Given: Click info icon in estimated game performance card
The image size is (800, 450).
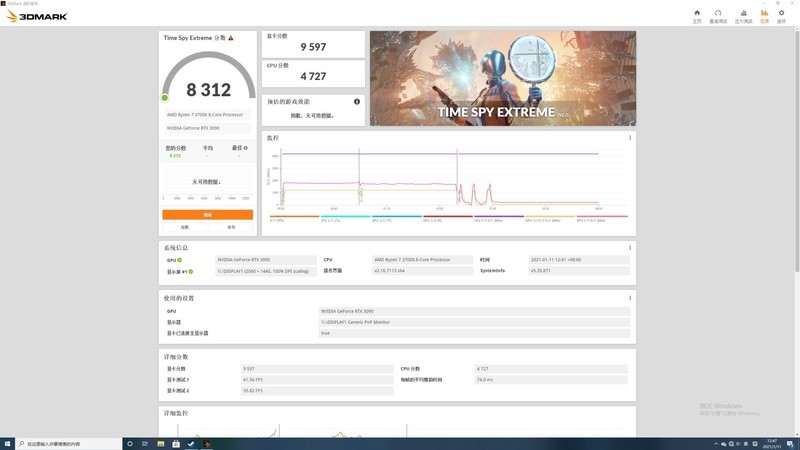Looking at the screenshot, I should (357, 102).
